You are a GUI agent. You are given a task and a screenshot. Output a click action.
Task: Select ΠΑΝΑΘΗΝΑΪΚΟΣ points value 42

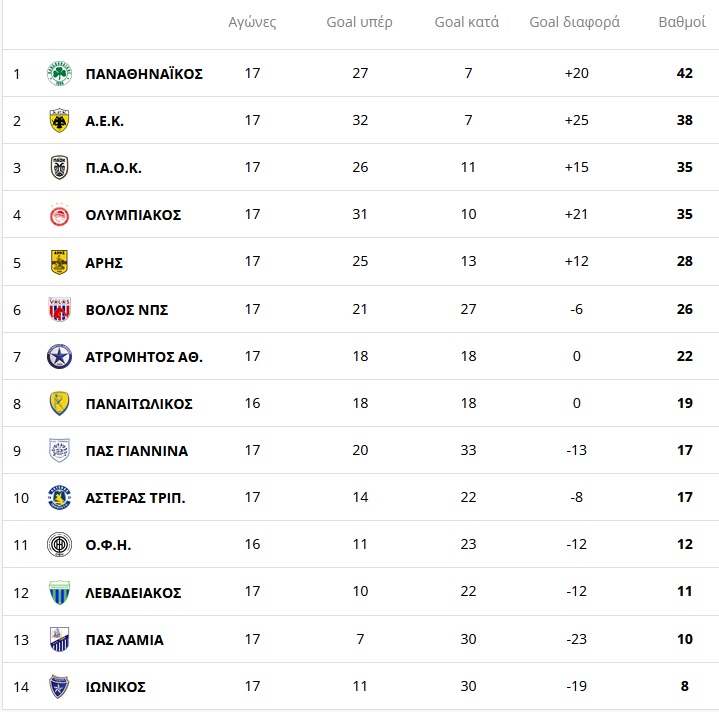click(x=684, y=74)
